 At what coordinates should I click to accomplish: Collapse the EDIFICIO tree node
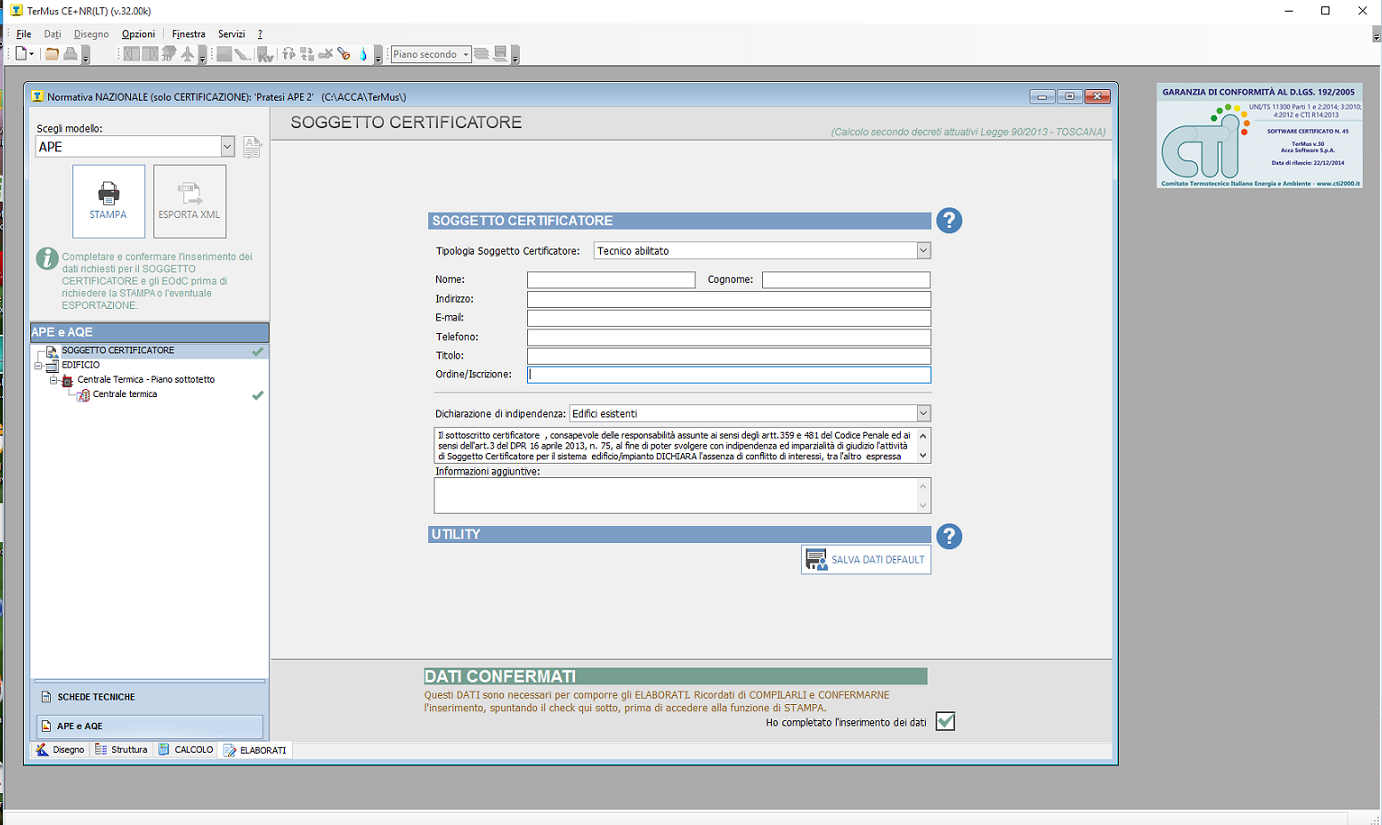38,366
